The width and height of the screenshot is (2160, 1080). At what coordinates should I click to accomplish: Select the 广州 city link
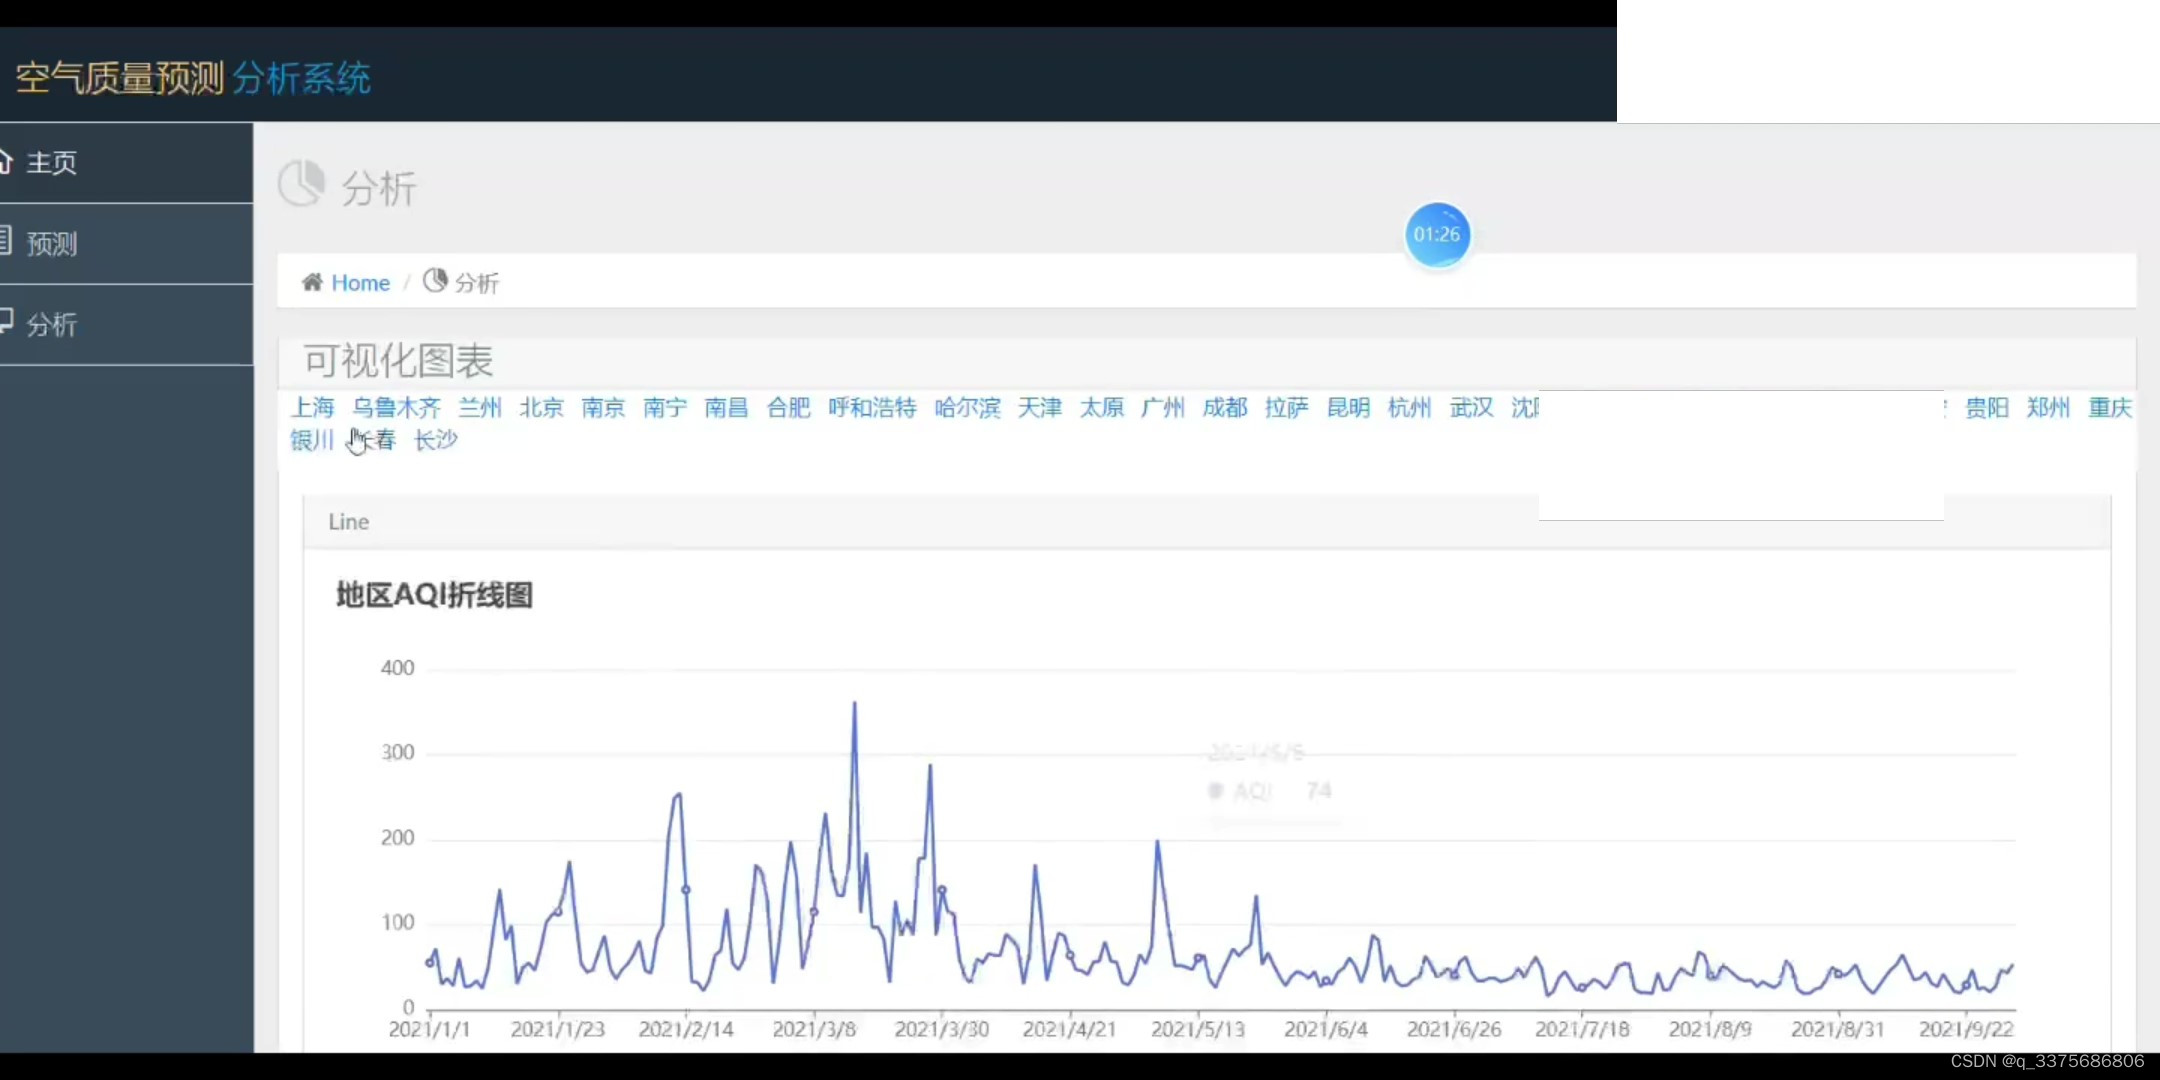1162,407
